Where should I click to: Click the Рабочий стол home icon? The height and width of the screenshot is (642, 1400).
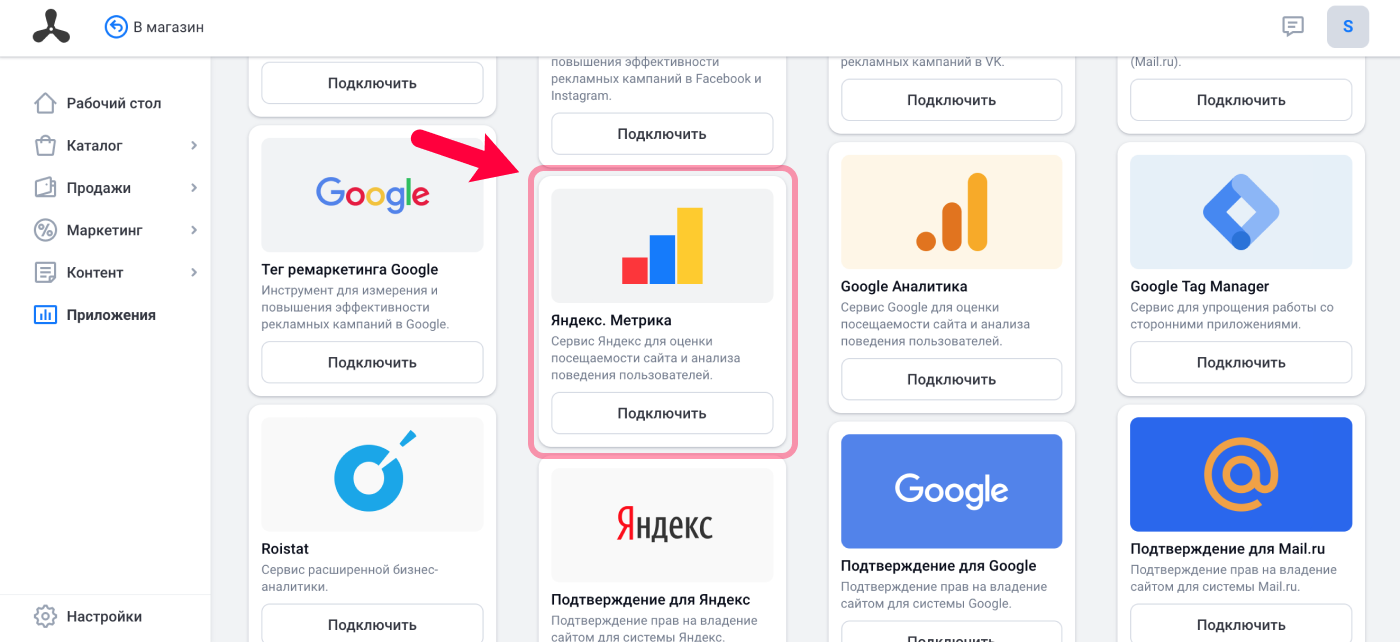[x=45, y=103]
